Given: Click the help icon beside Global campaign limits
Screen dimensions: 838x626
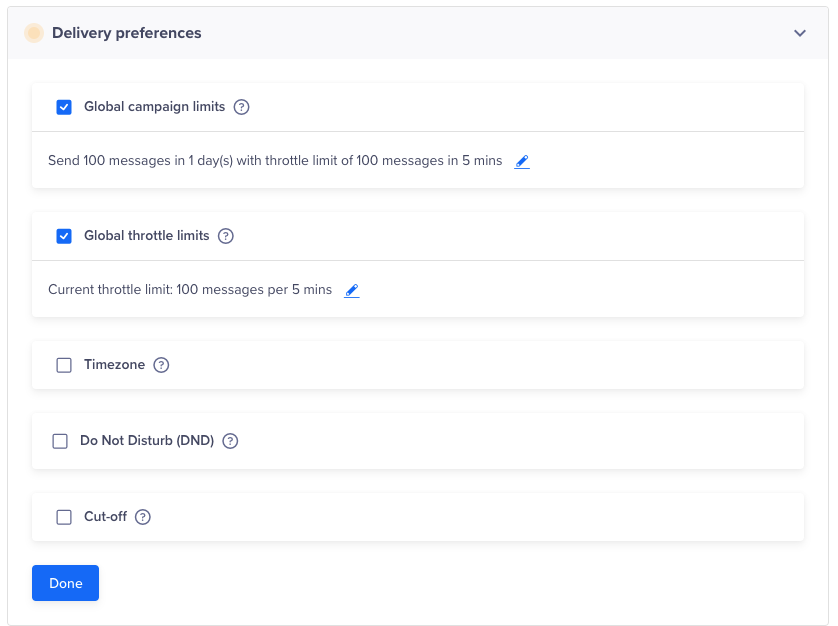Looking at the screenshot, I should 241,107.
